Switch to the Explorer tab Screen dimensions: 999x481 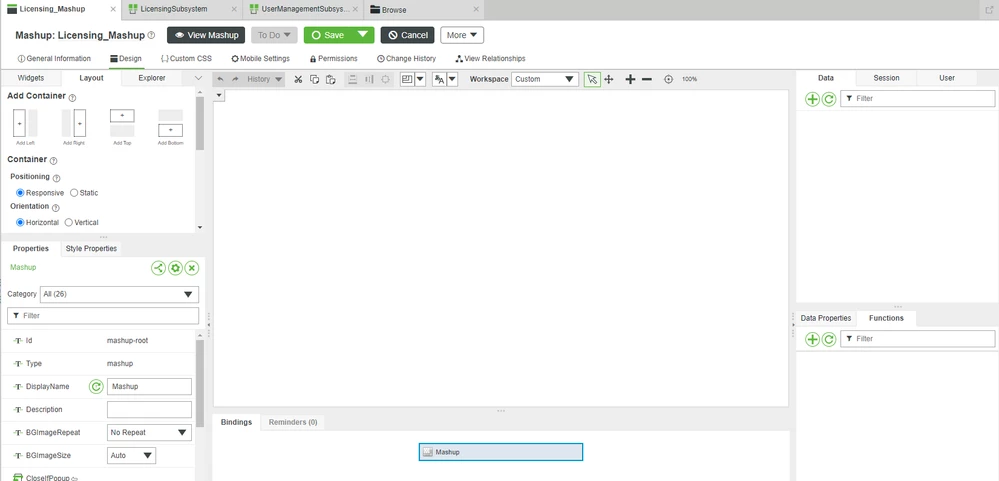click(x=152, y=78)
